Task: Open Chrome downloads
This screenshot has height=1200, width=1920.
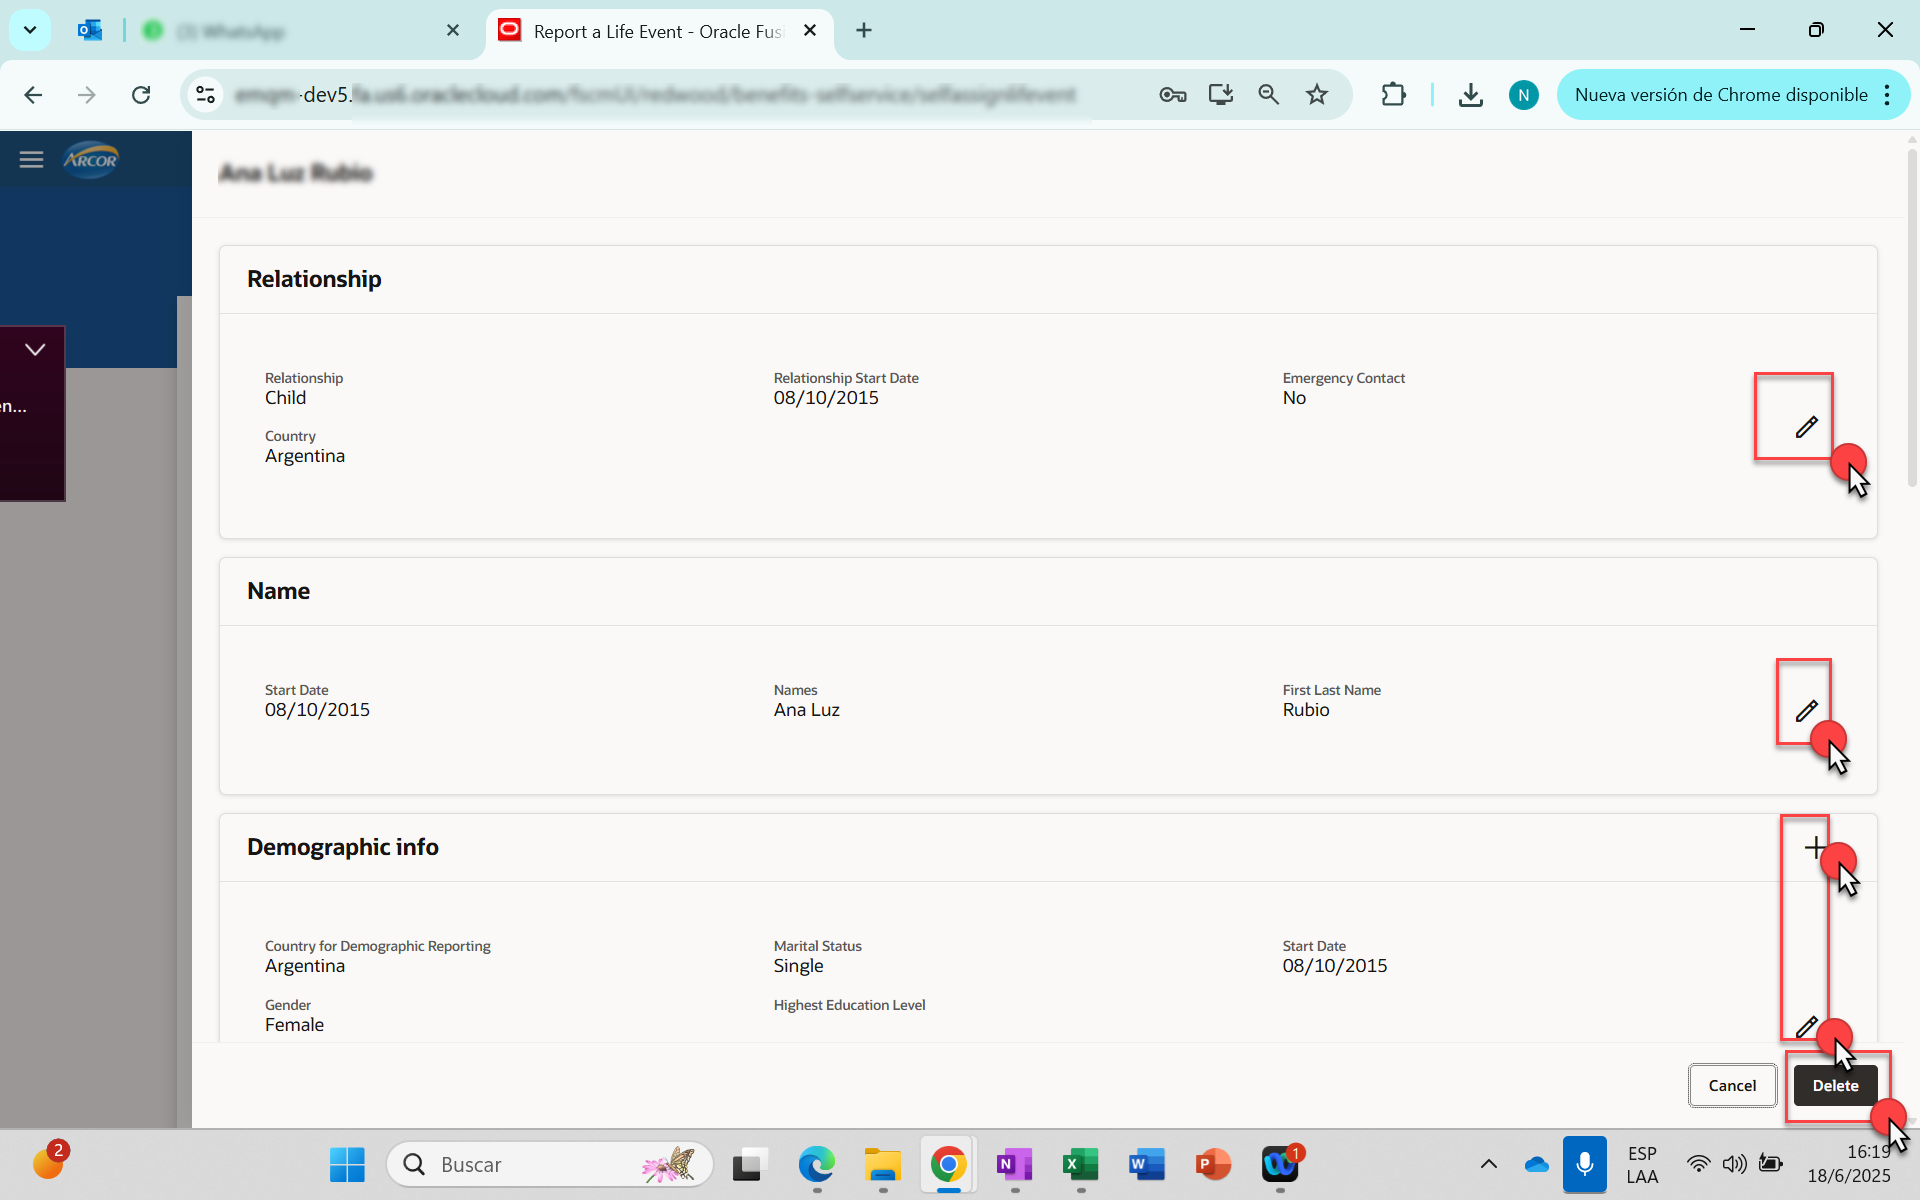Action: 1470,95
